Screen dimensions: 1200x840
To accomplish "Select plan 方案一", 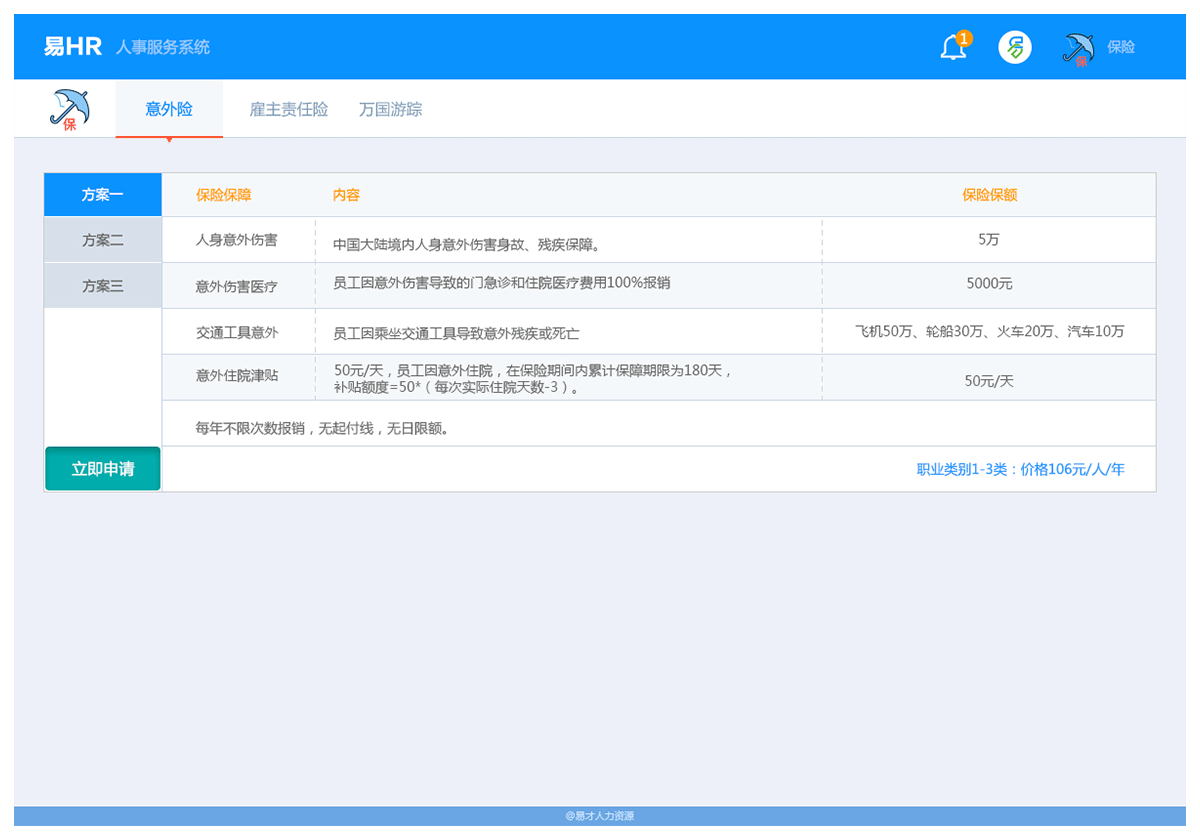I will (x=103, y=195).
